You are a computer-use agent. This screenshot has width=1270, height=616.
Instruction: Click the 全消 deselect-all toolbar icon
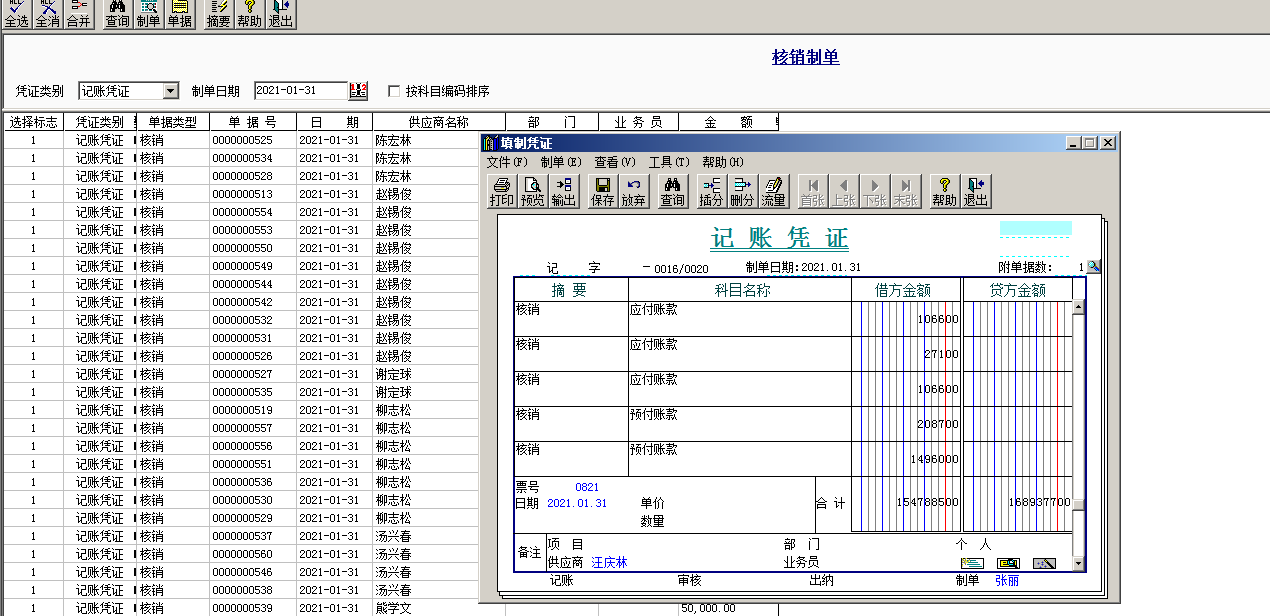47,14
